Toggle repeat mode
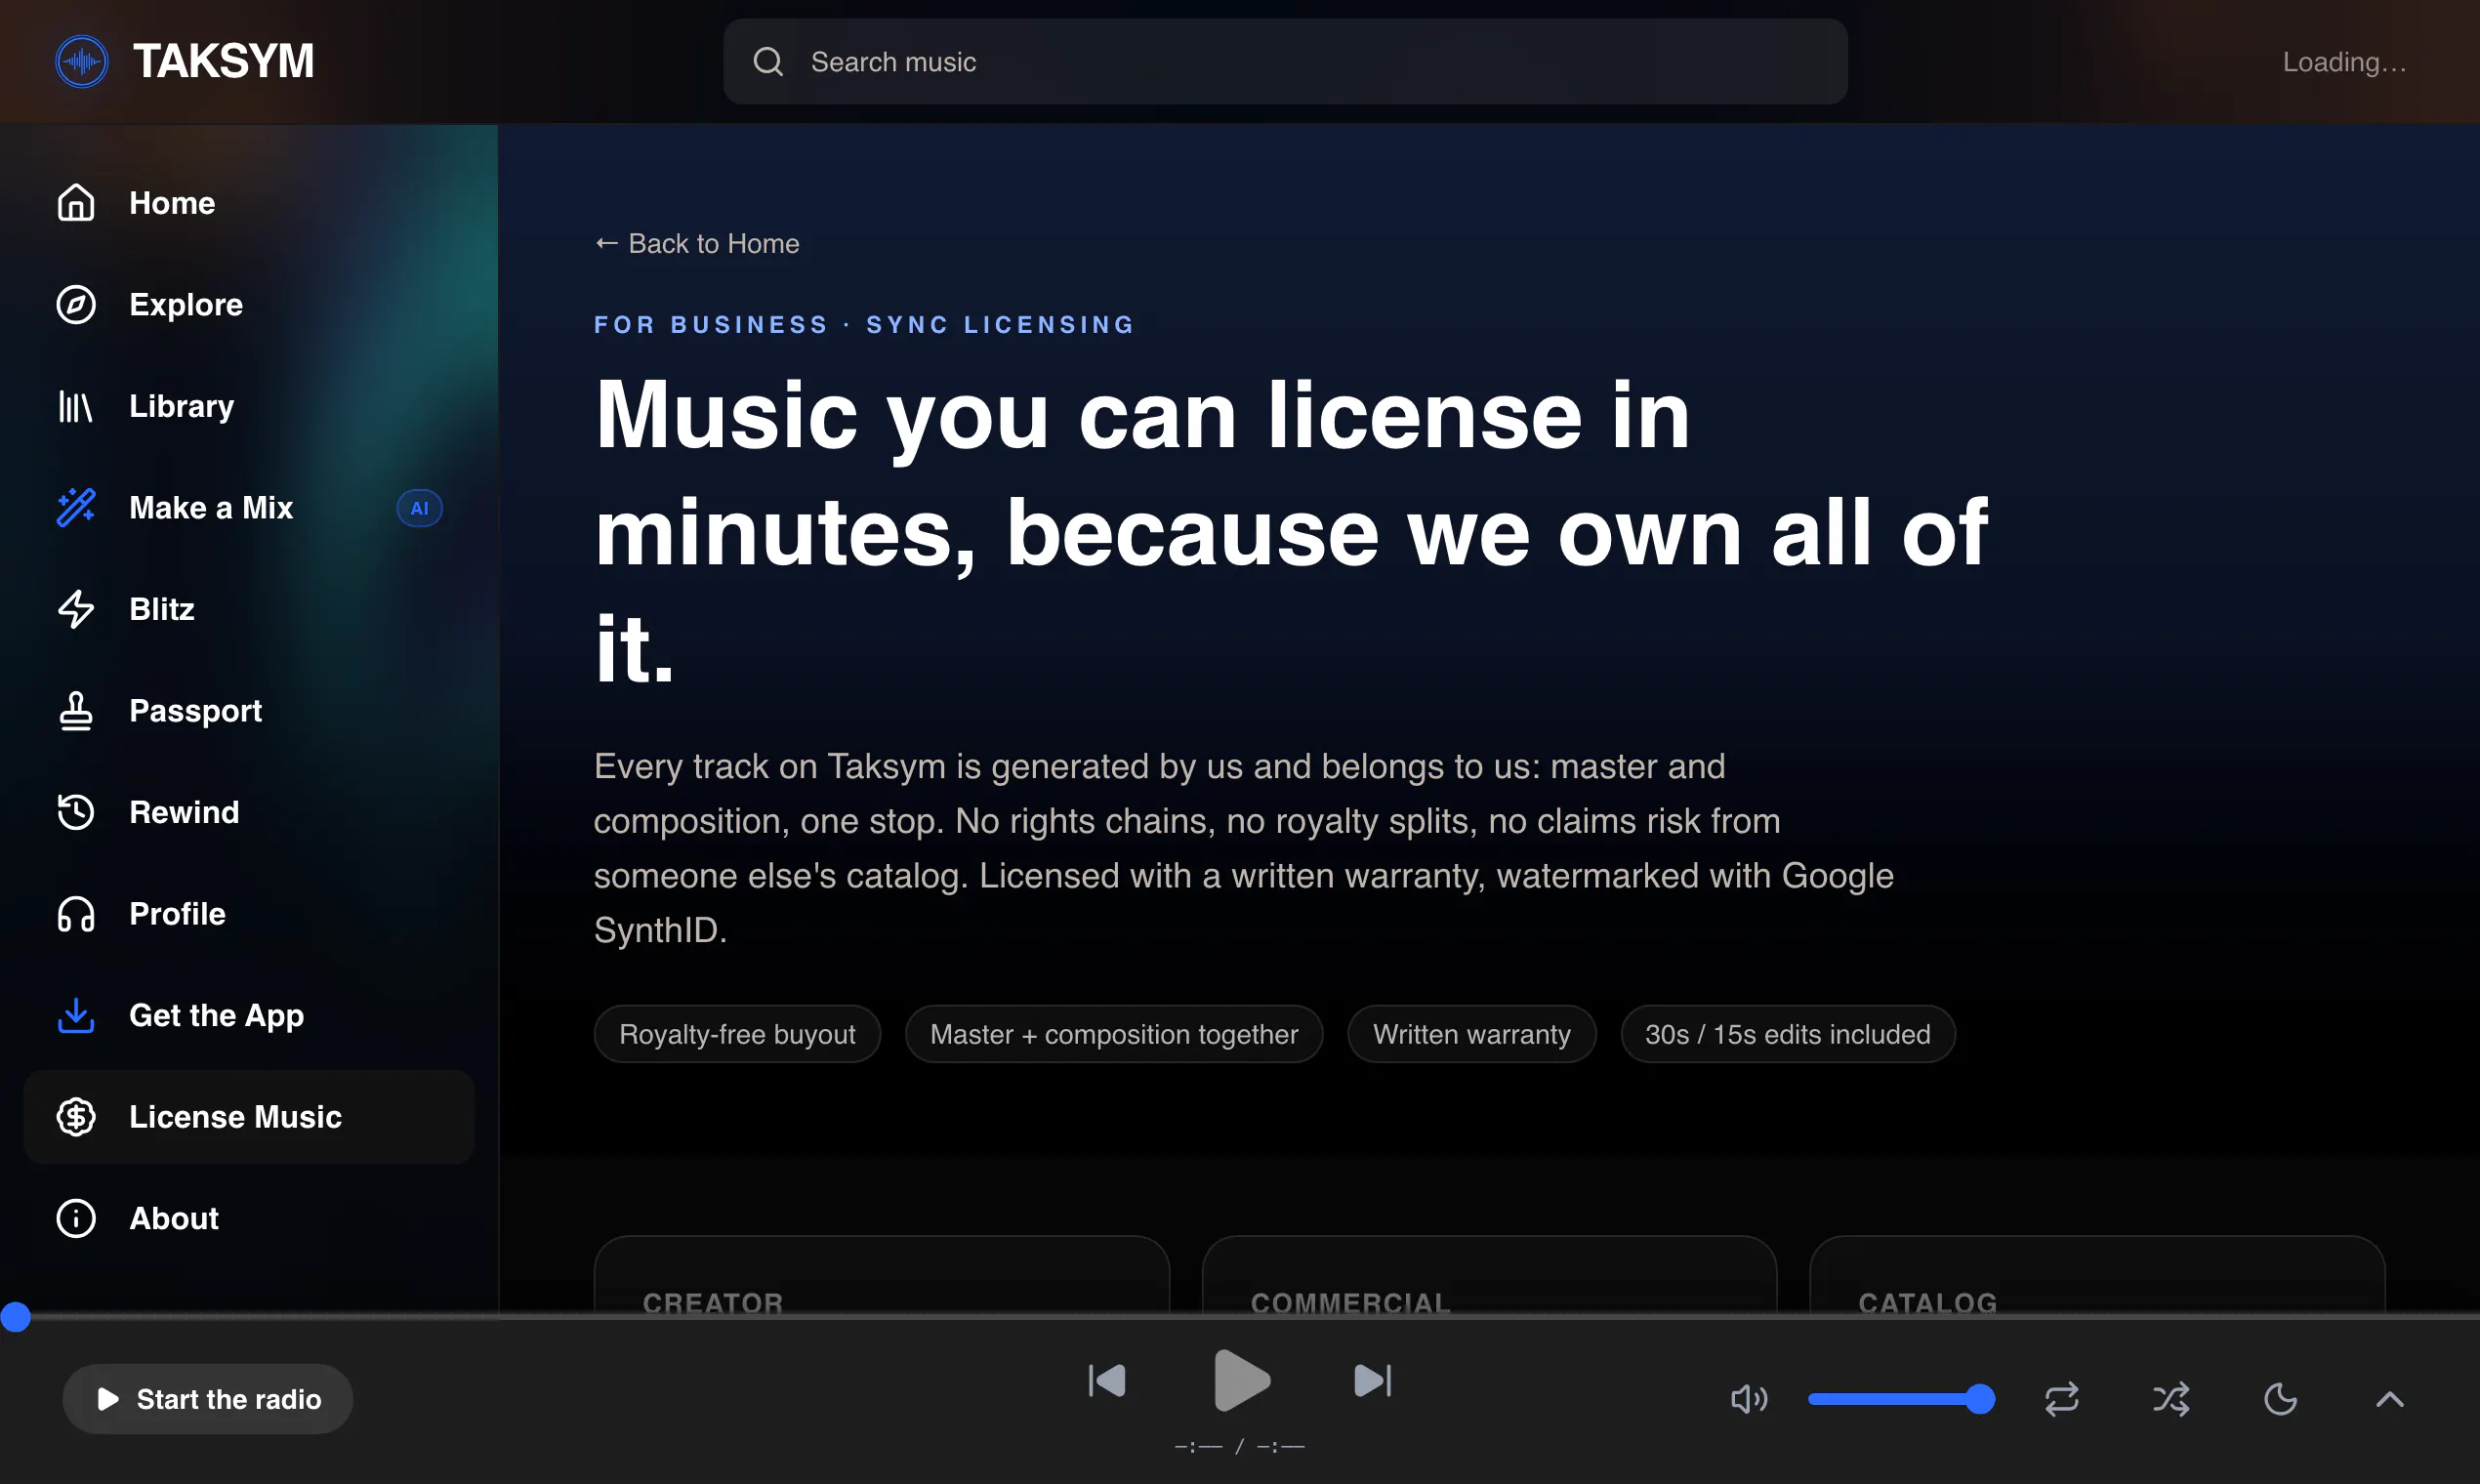The image size is (2480, 1484). point(2062,1400)
